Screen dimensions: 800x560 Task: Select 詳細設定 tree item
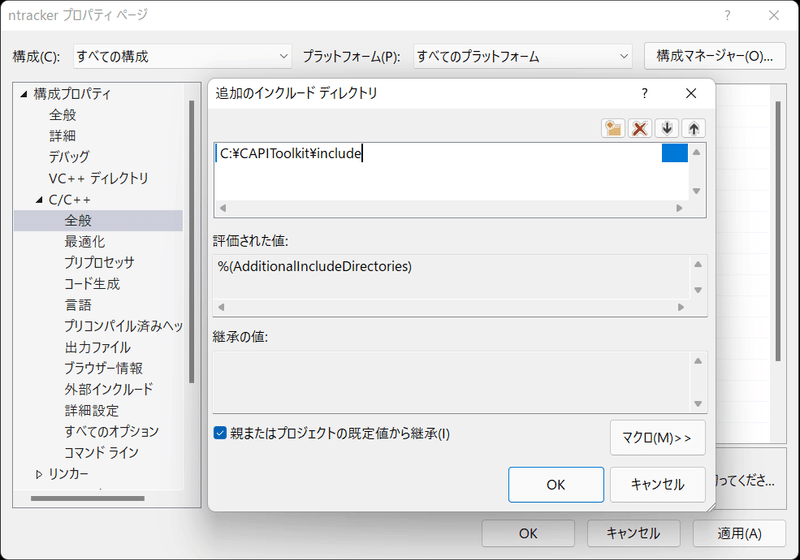coord(91,411)
